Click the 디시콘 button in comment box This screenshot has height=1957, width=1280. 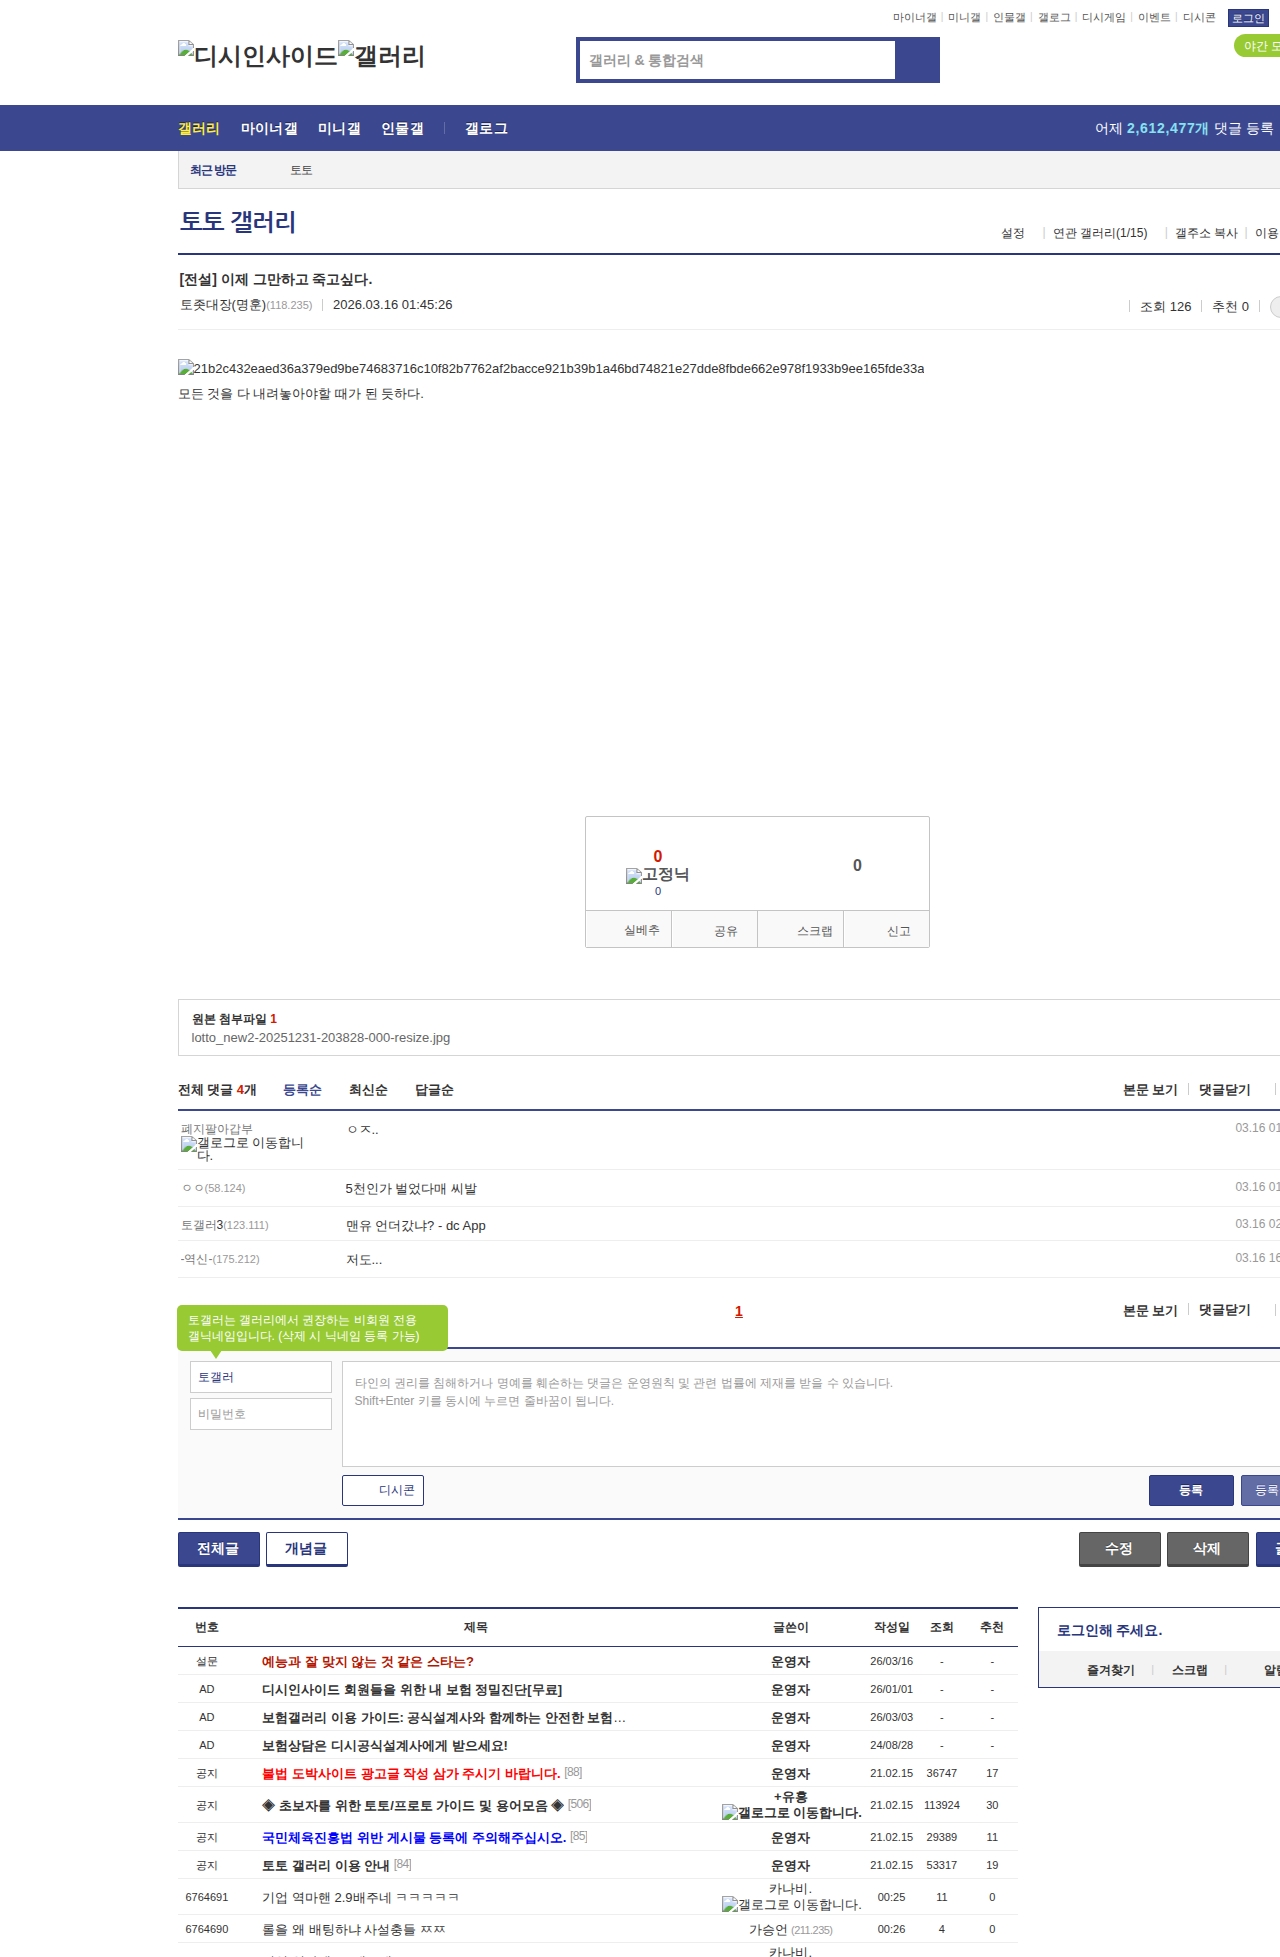pyautogui.click(x=383, y=1490)
